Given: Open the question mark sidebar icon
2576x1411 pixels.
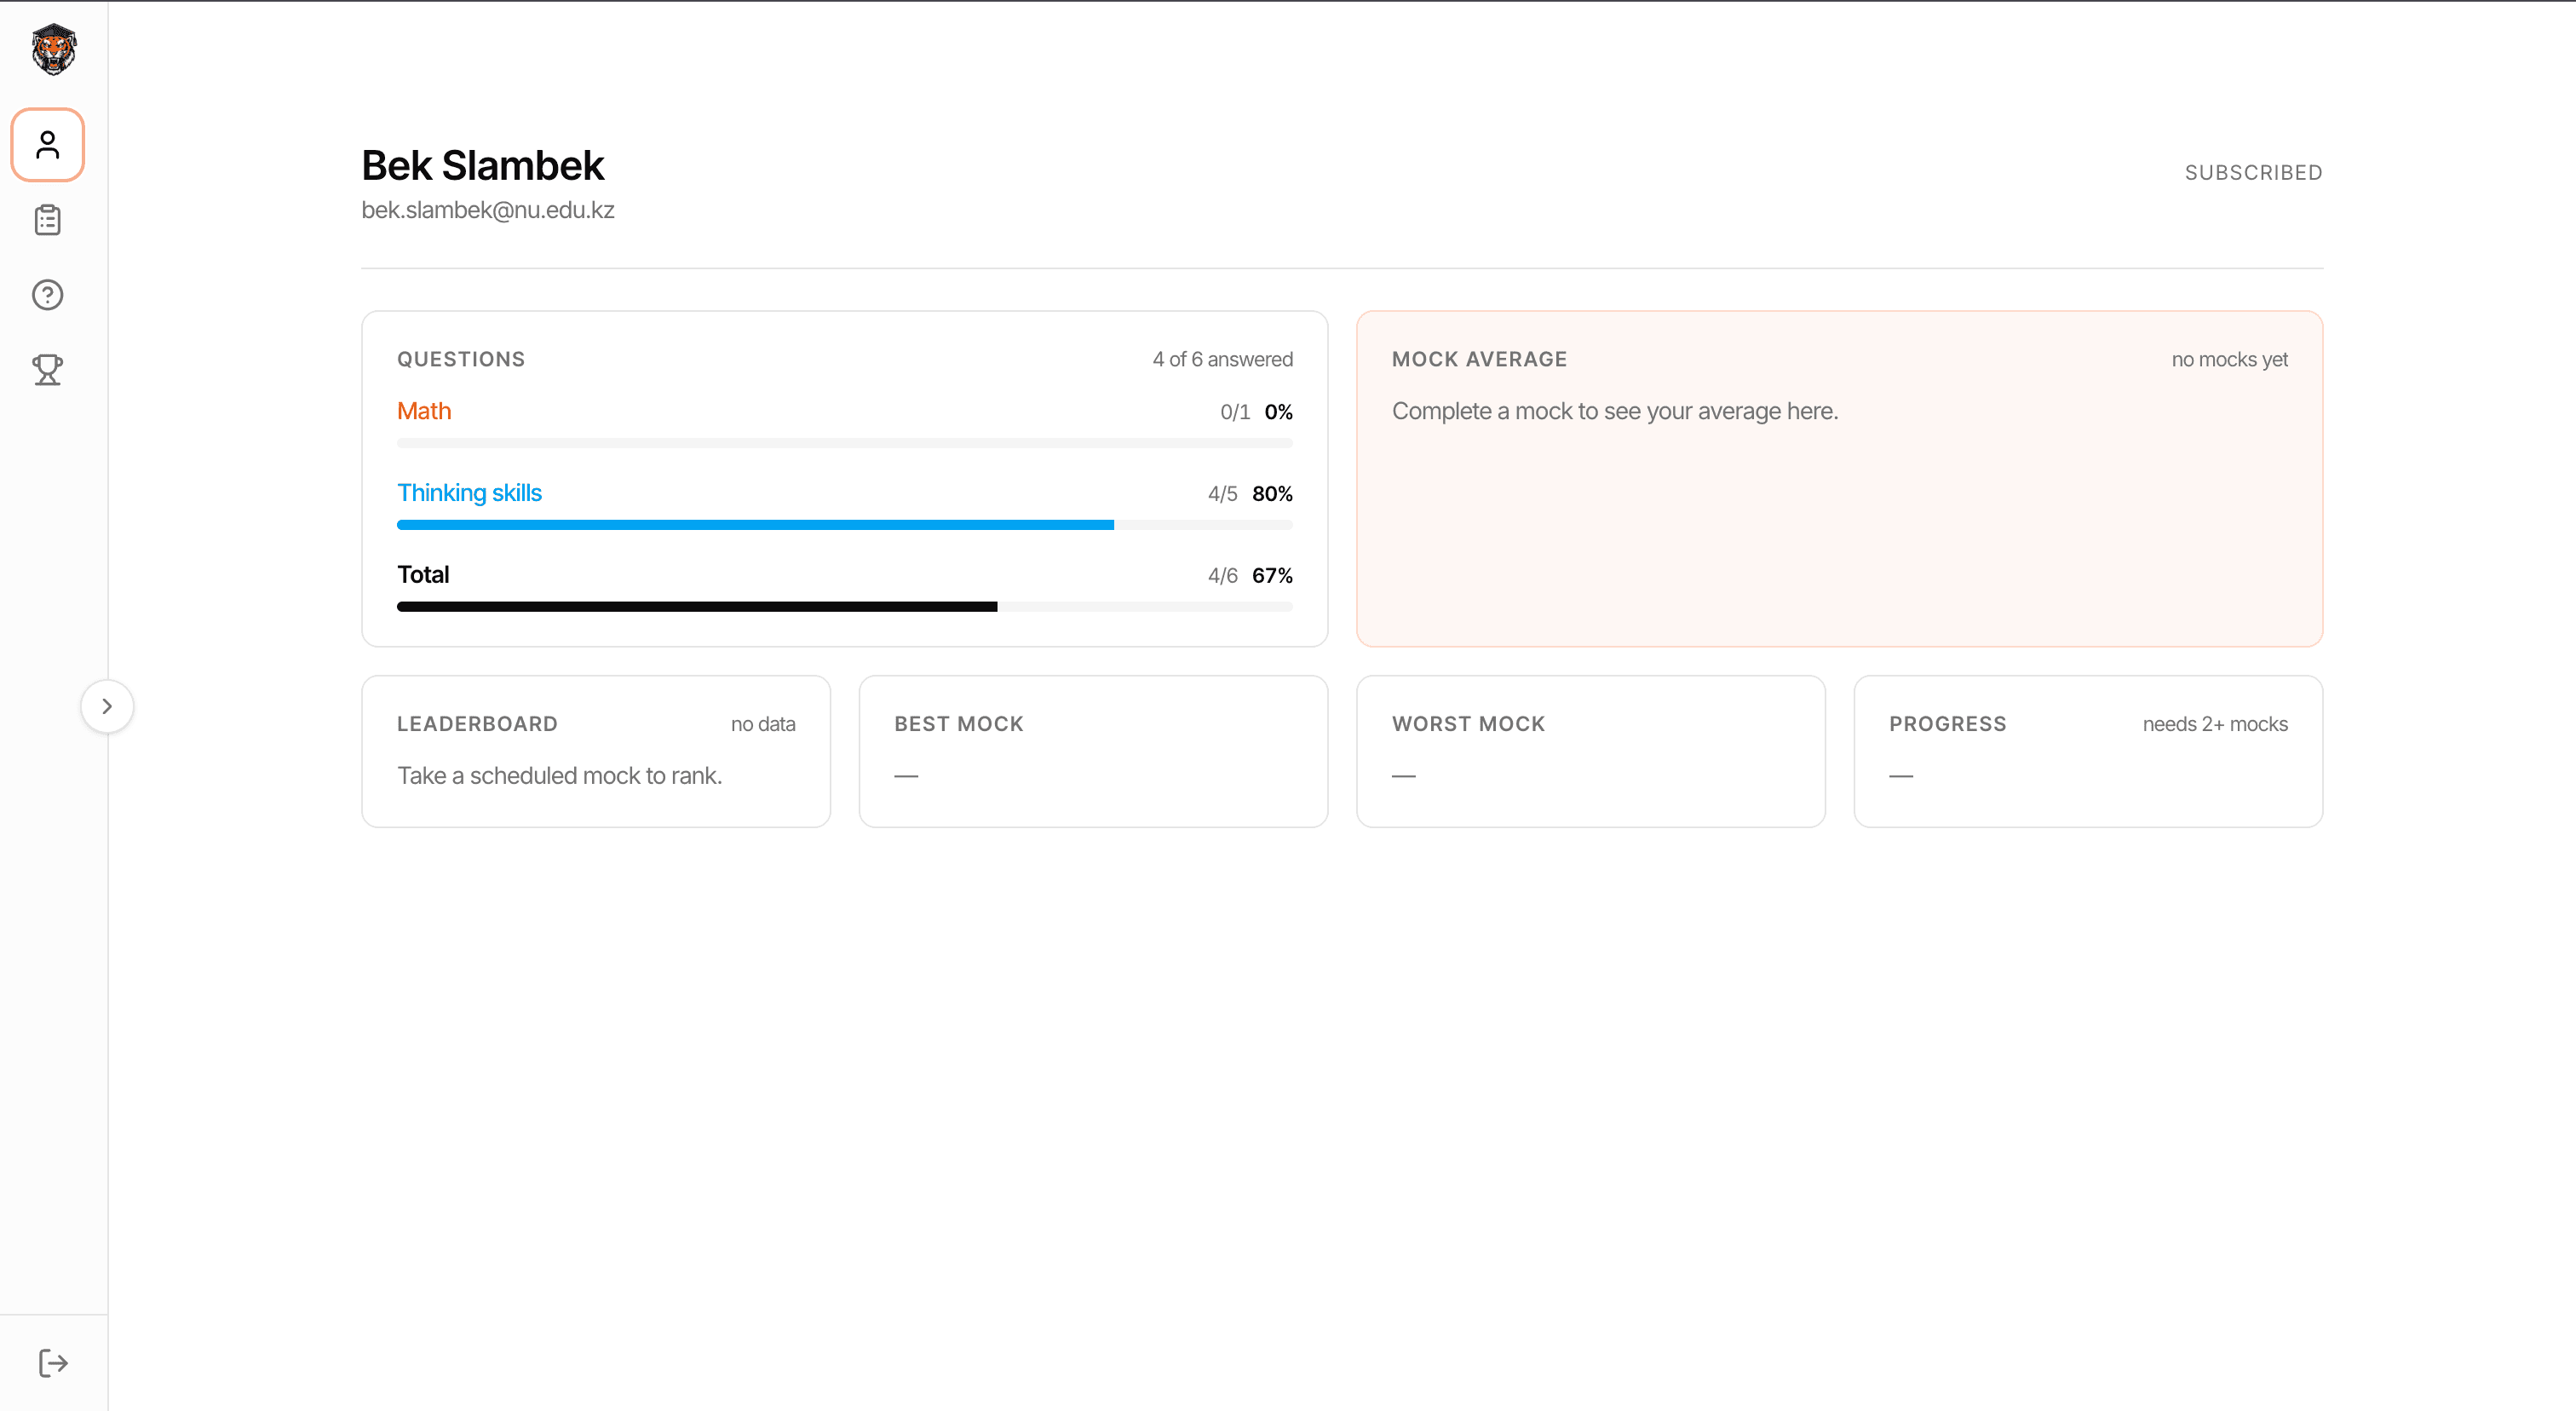Looking at the screenshot, I should (x=48, y=295).
